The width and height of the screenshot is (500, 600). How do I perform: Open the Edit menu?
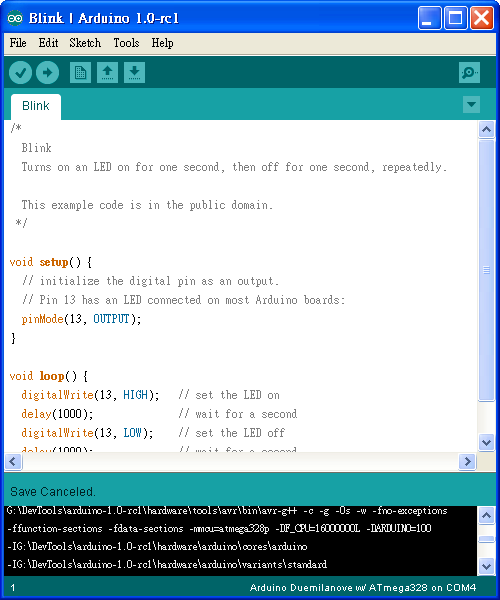pyautogui.click(x=48, y=43)
